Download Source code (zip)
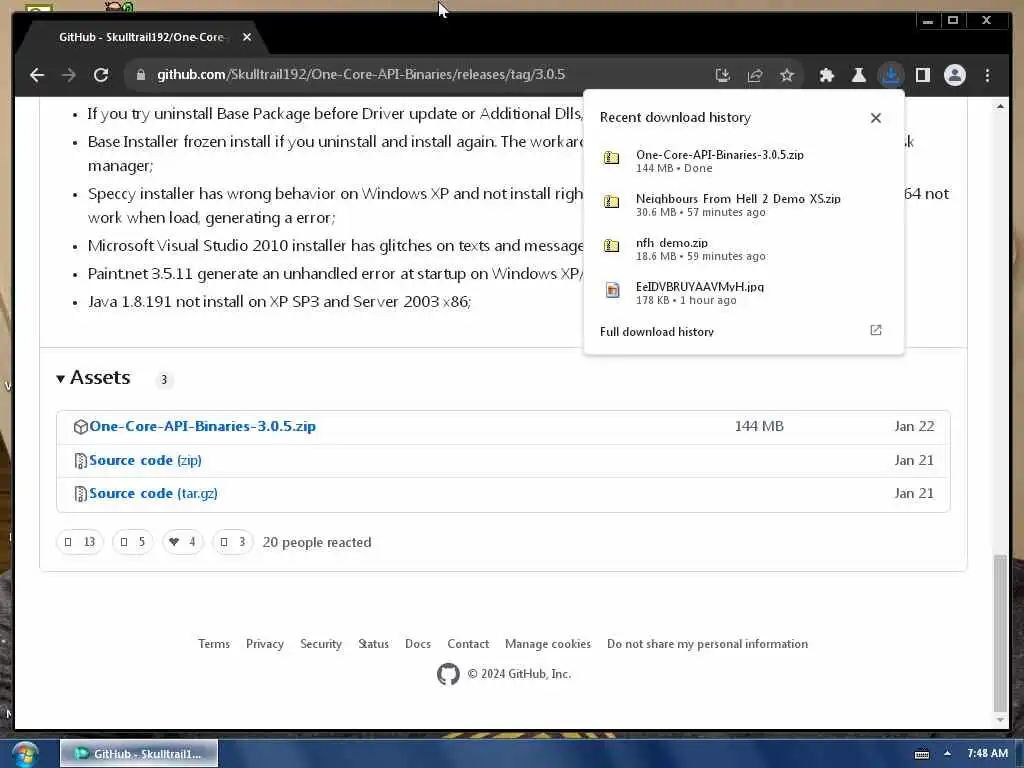 tap(145, 460)
